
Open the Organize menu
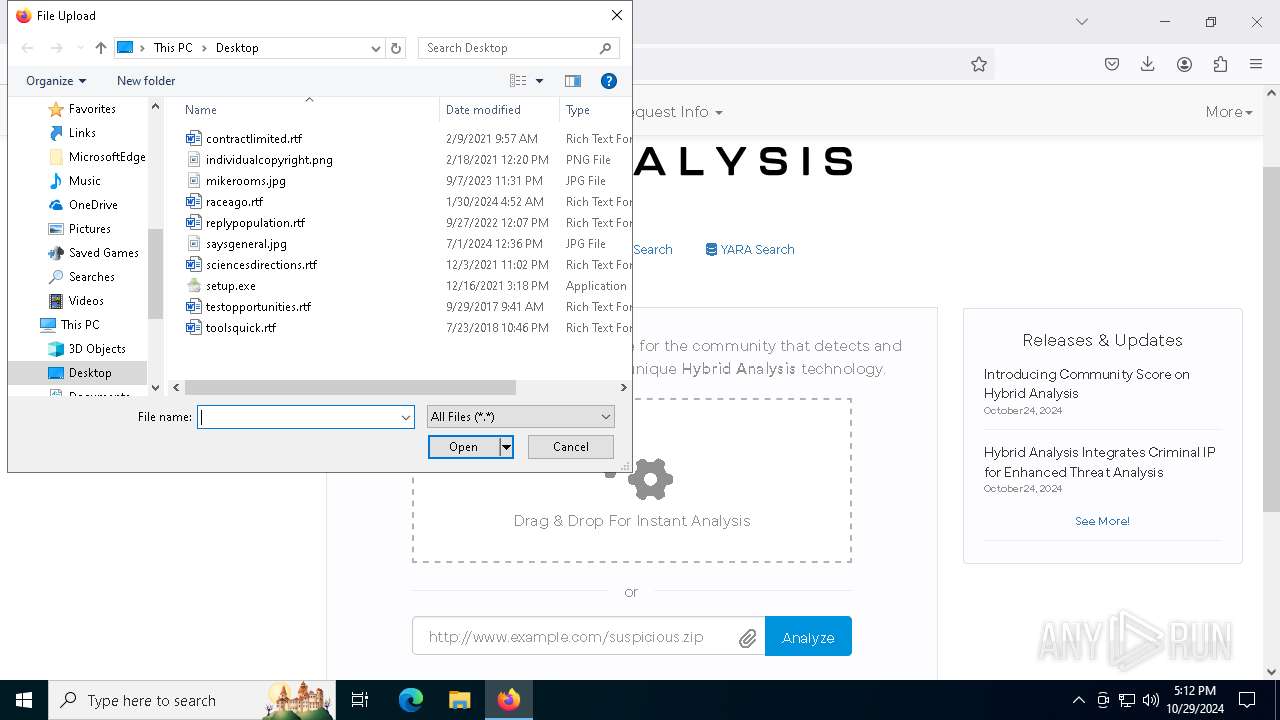tap(56, 81)
